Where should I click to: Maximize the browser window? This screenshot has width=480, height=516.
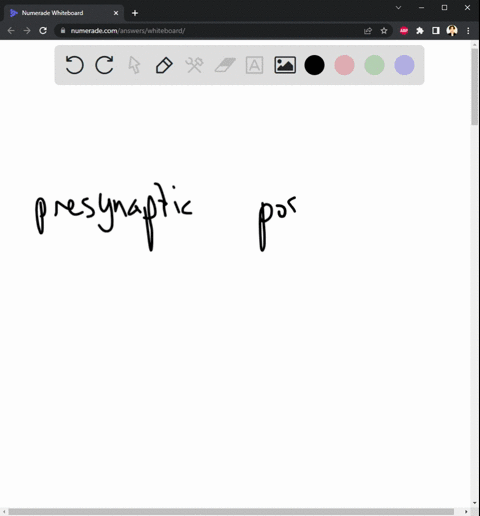coord(444,8)
